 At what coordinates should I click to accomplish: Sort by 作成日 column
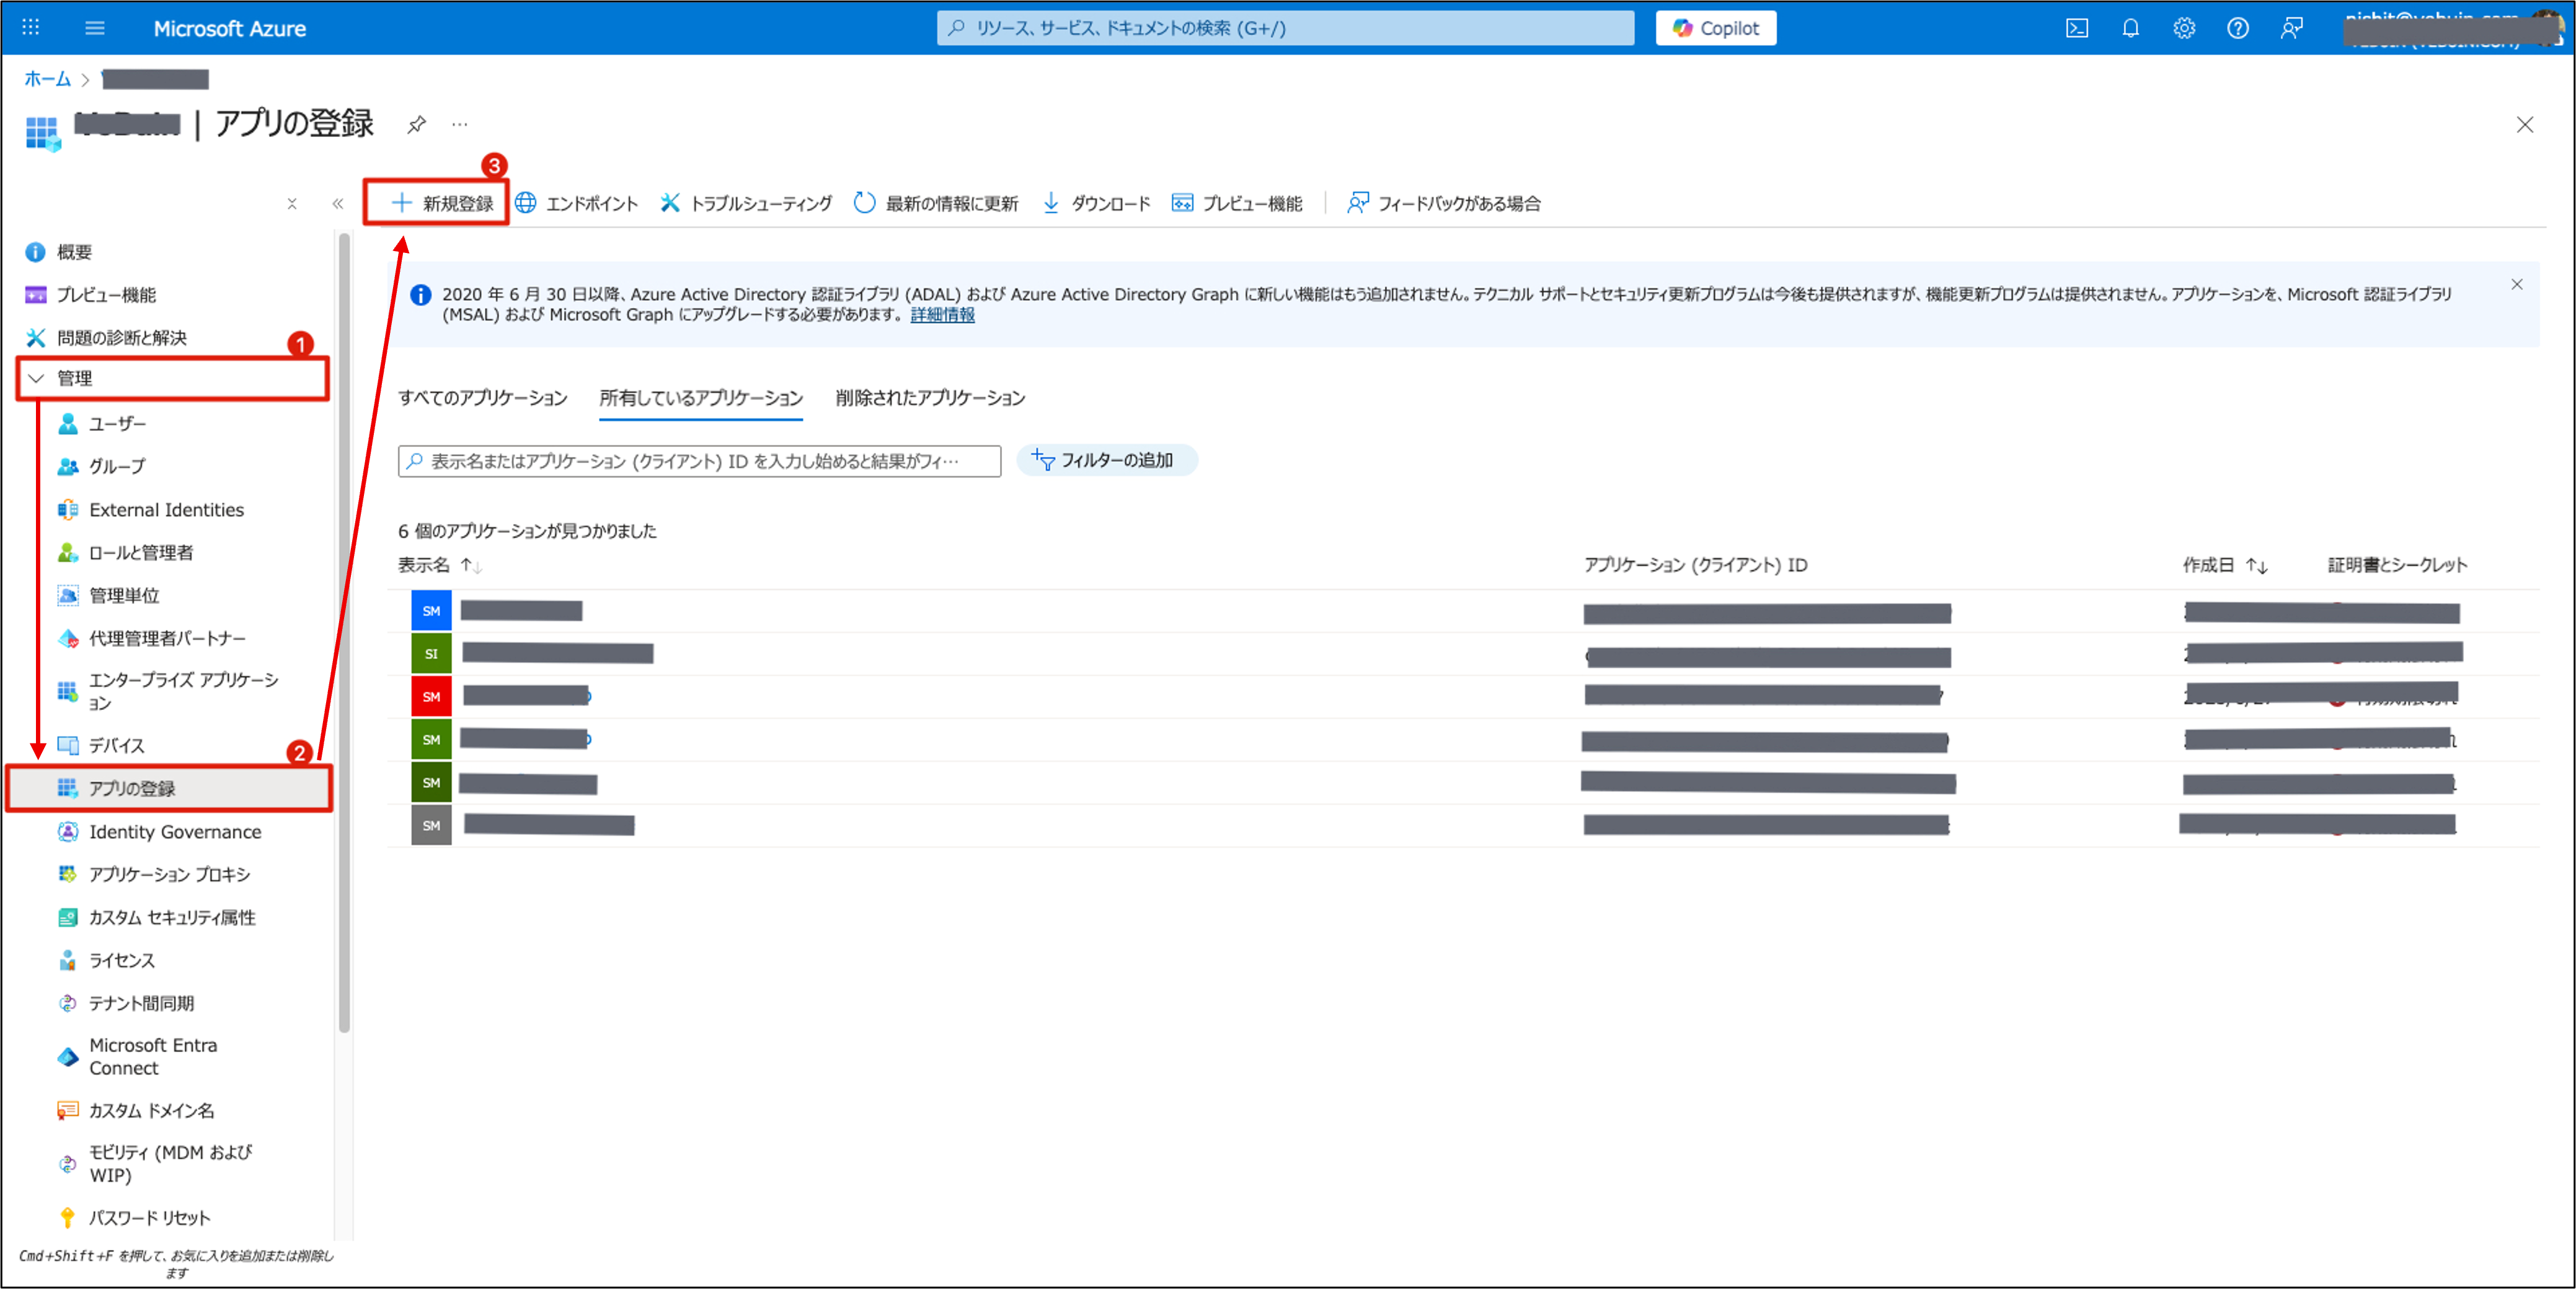[x=2224, y=566]
